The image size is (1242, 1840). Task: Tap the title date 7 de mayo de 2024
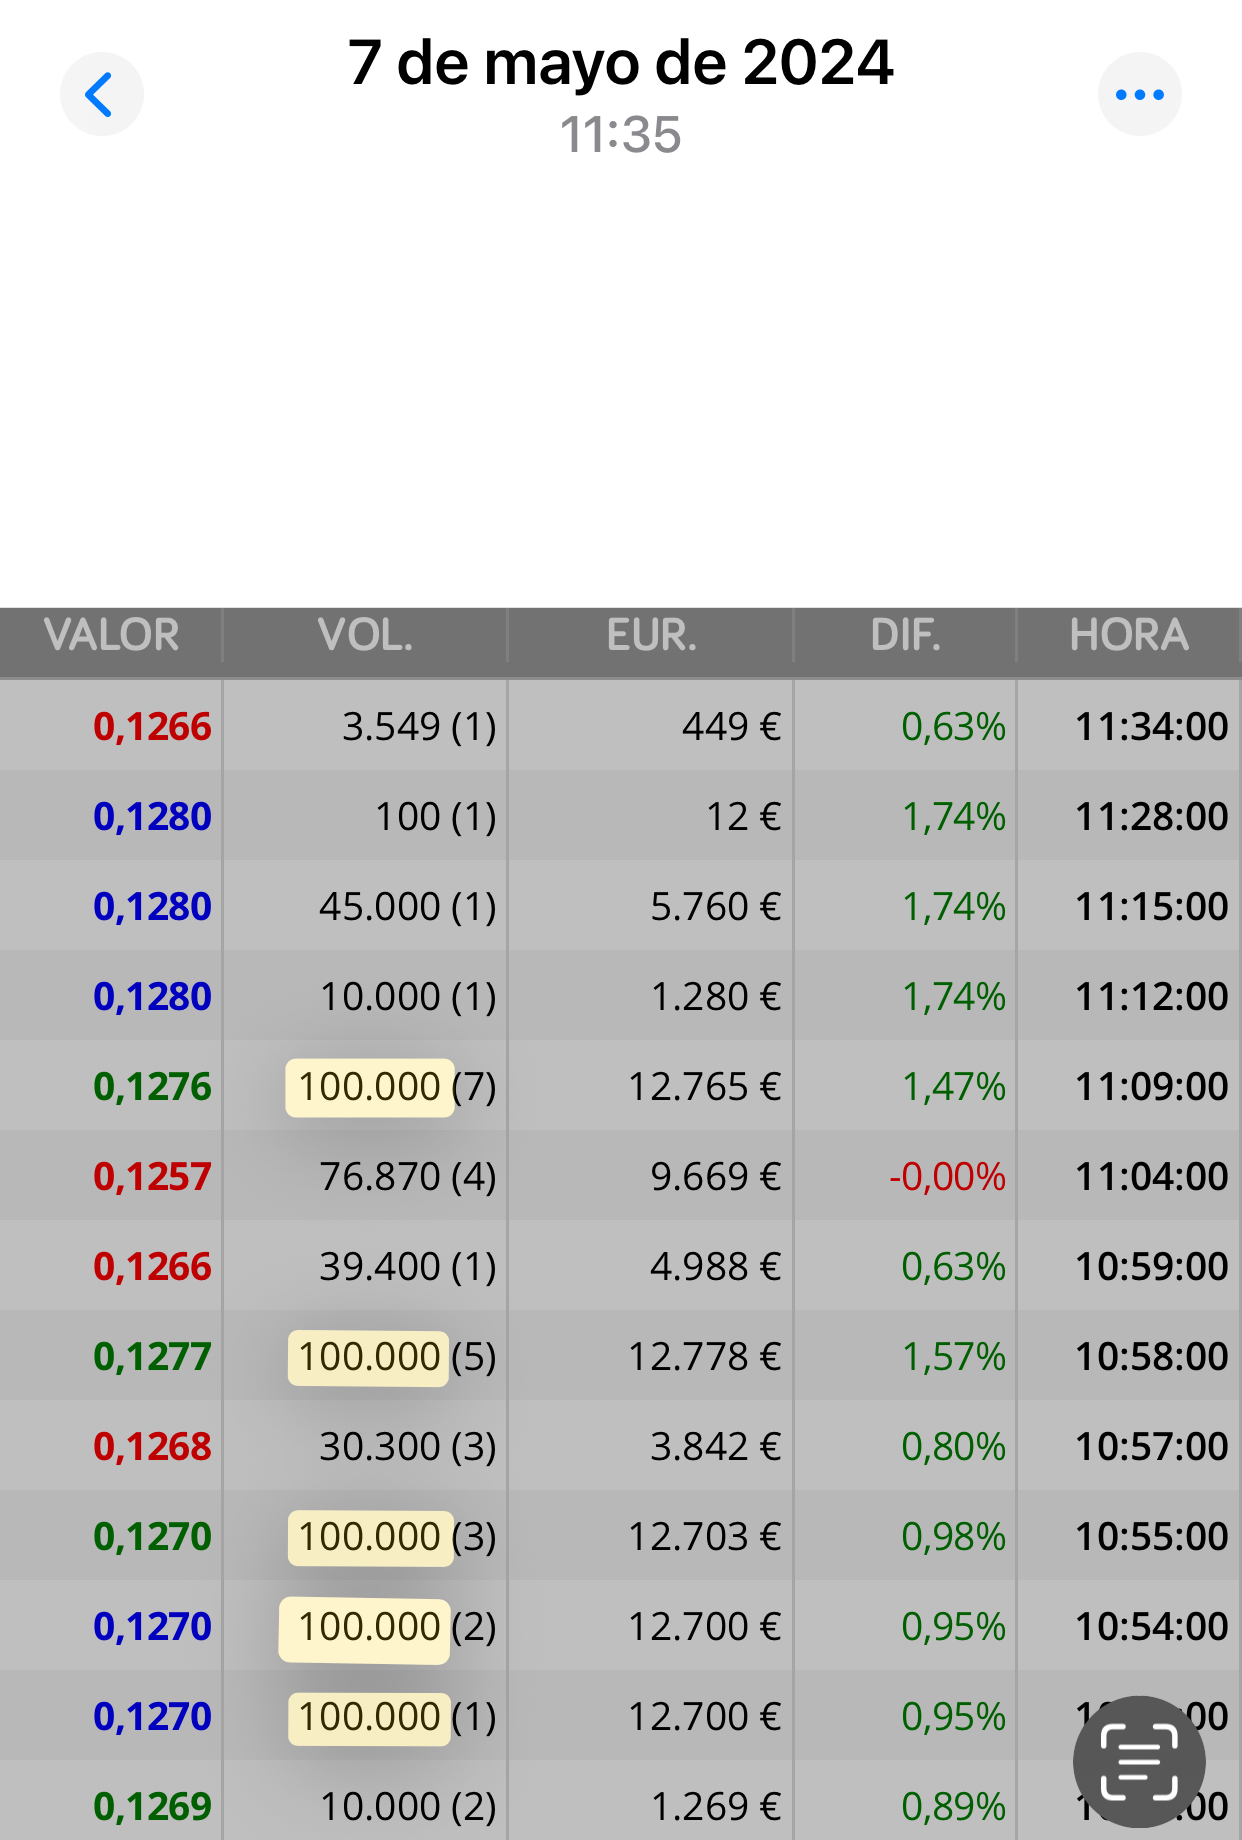(620, 63)
